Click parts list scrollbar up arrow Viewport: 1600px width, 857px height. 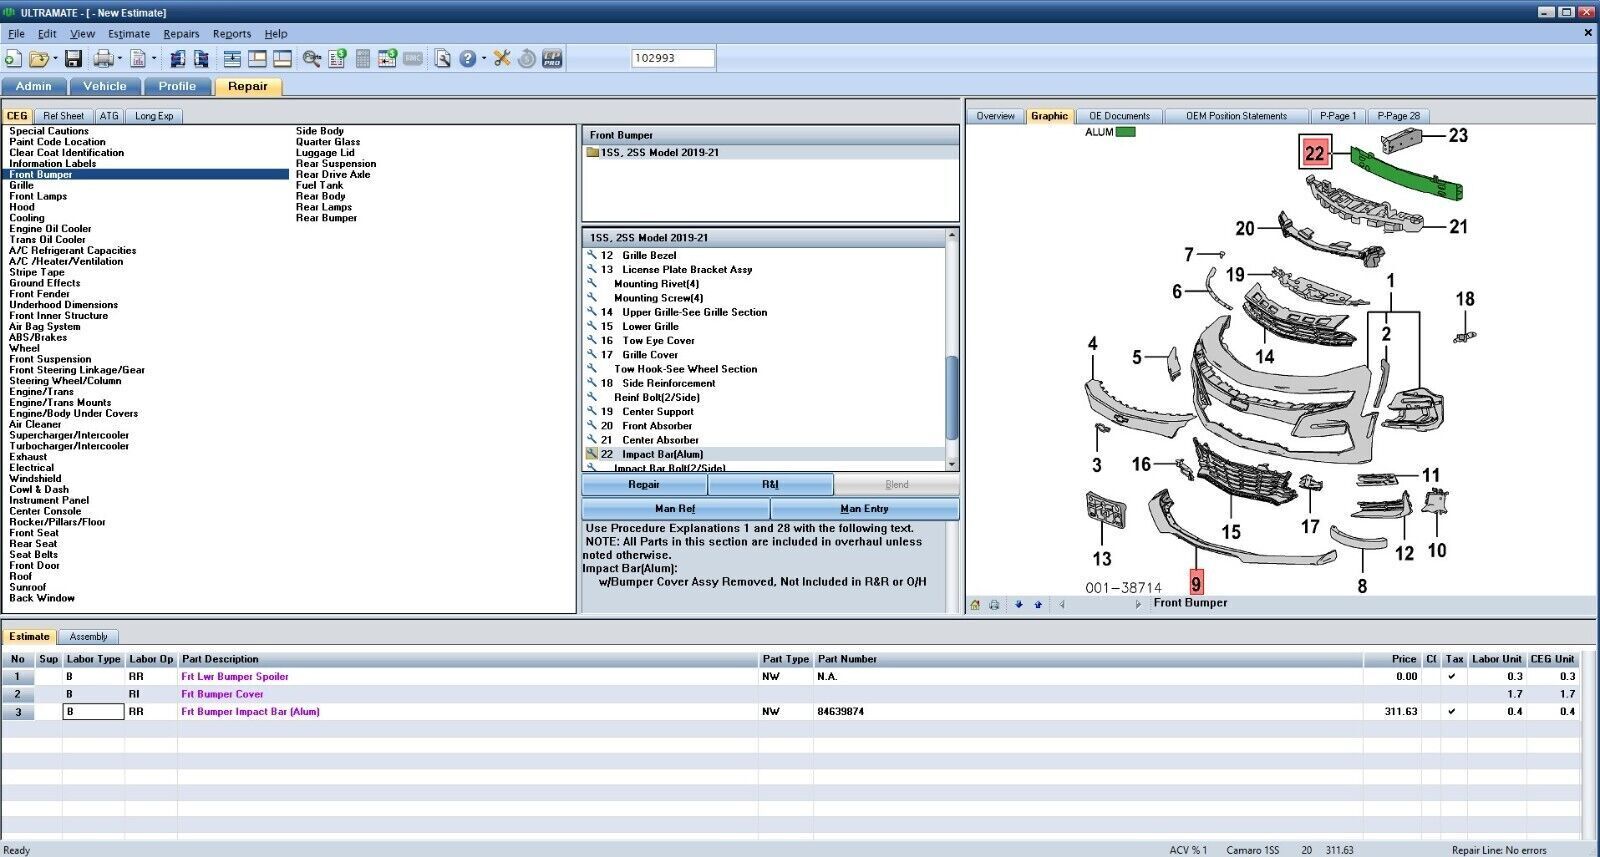[x=952, y=235]
